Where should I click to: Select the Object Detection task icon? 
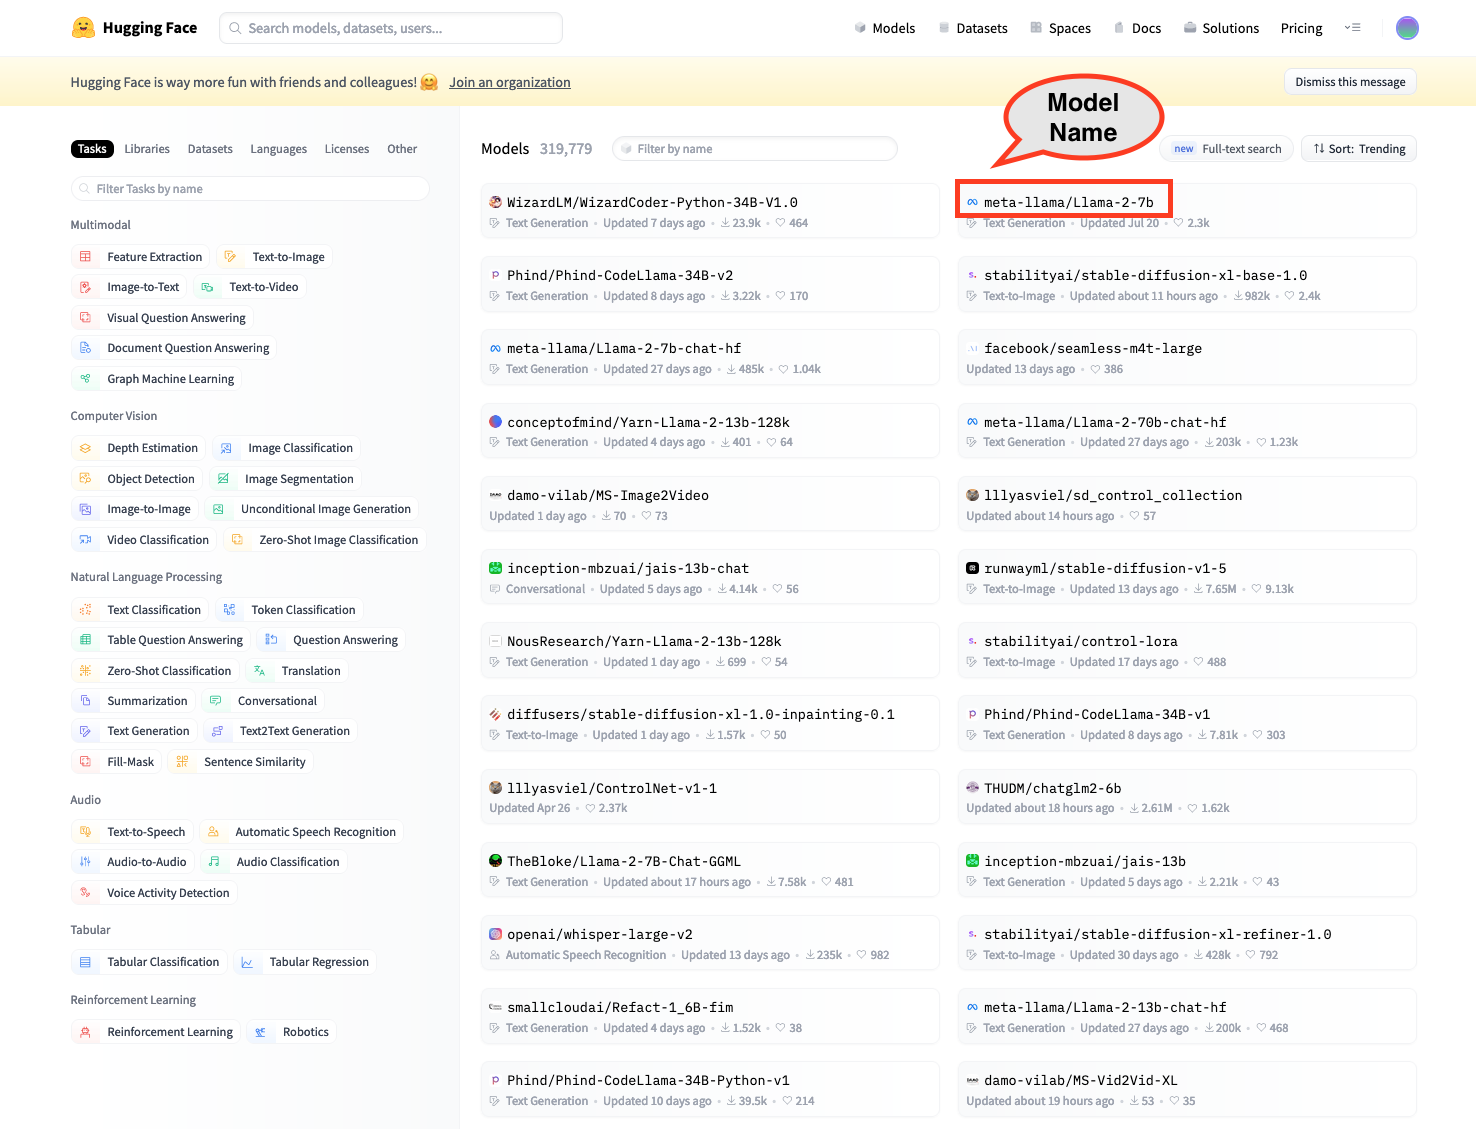87,478
